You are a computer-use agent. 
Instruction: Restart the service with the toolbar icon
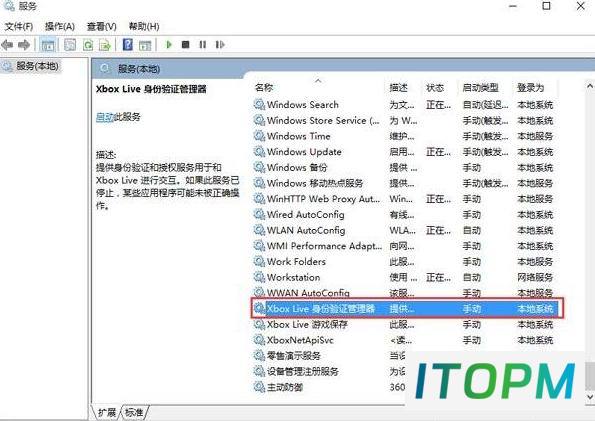click(x=220, y=45)
